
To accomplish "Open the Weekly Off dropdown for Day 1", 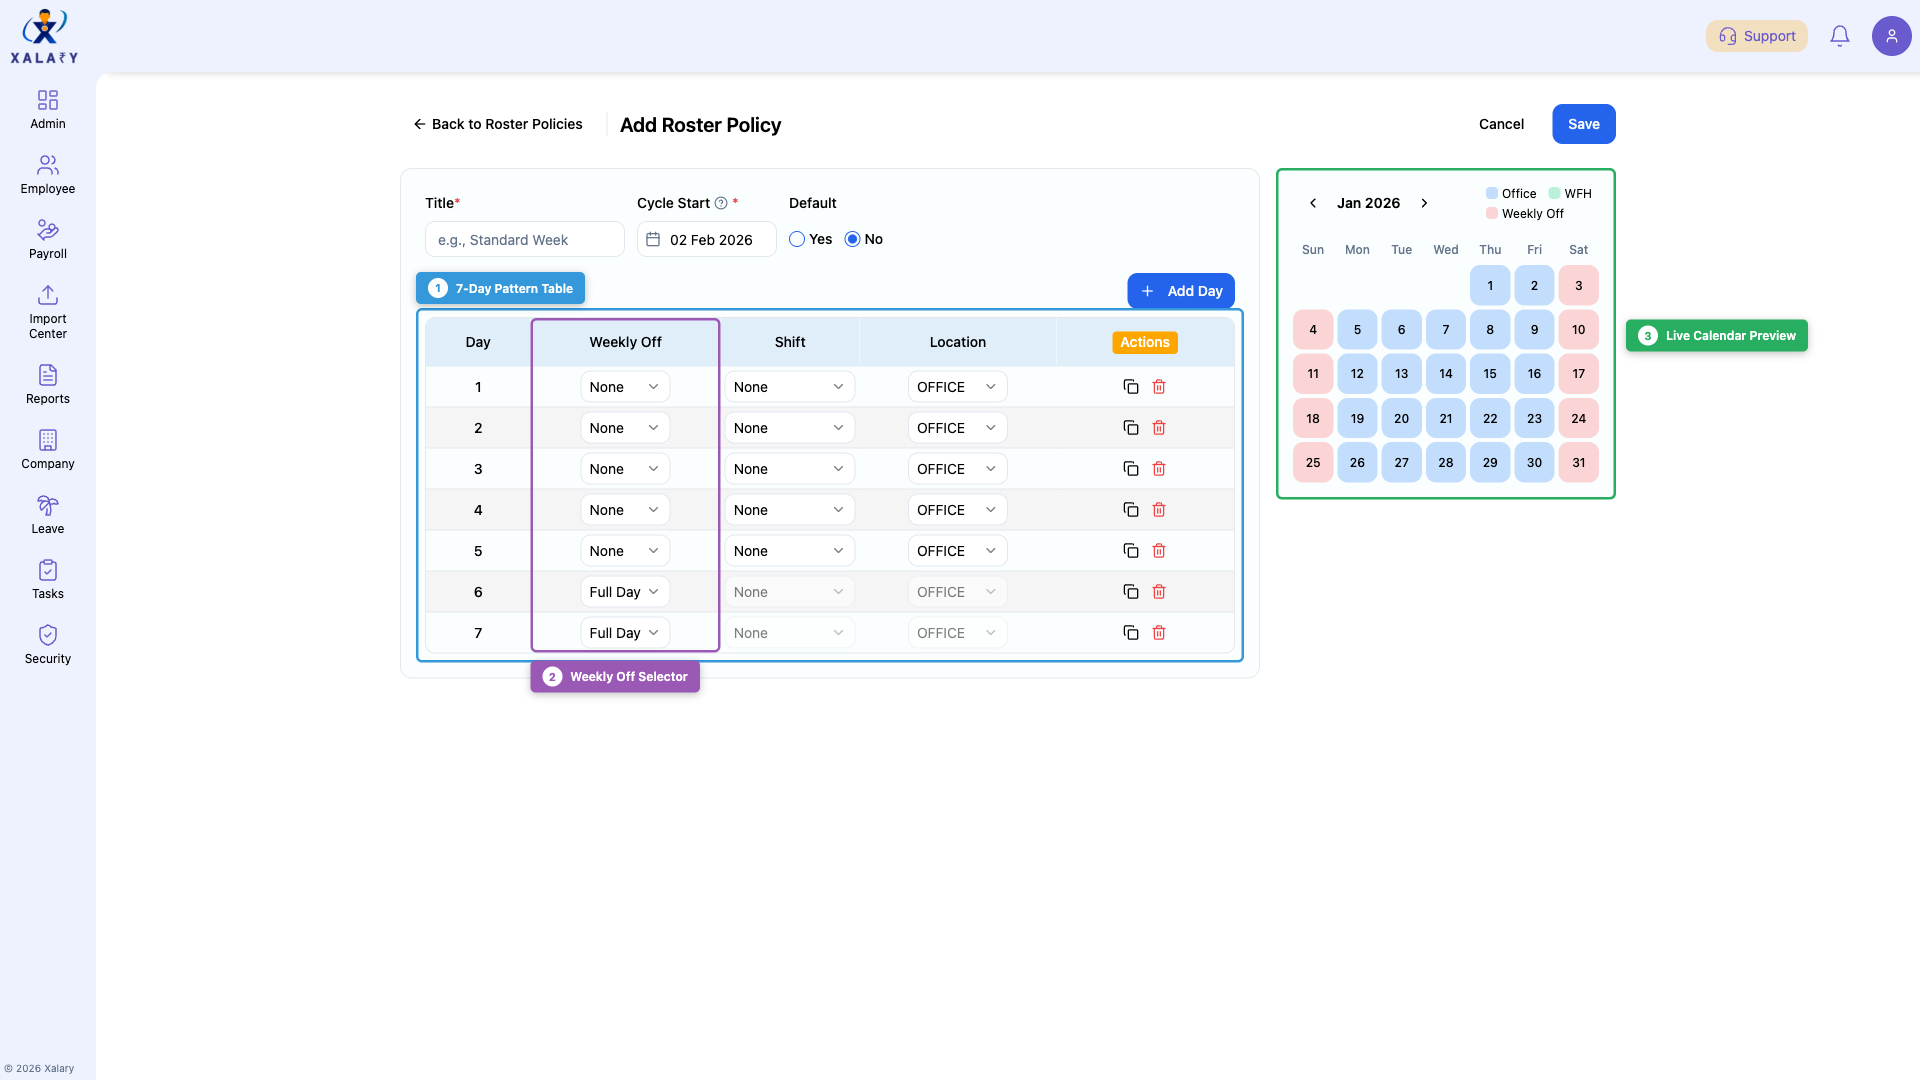I will tap(624, 386).
